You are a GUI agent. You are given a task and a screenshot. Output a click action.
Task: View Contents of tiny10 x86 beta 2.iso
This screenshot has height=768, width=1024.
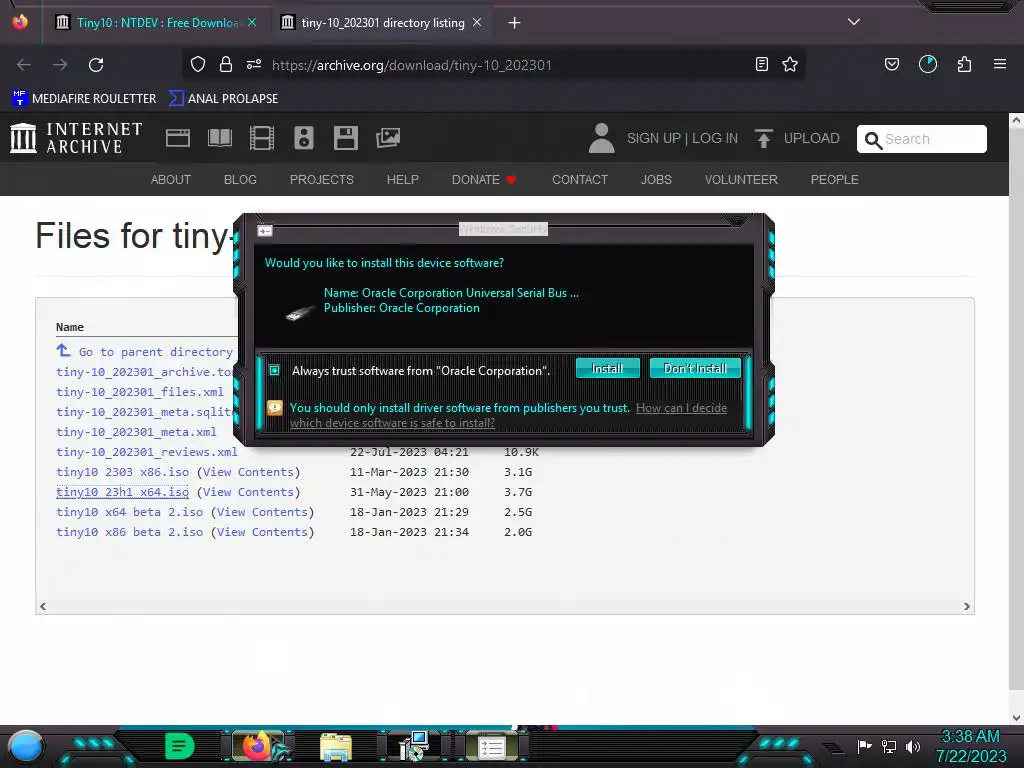pos(262,532)
